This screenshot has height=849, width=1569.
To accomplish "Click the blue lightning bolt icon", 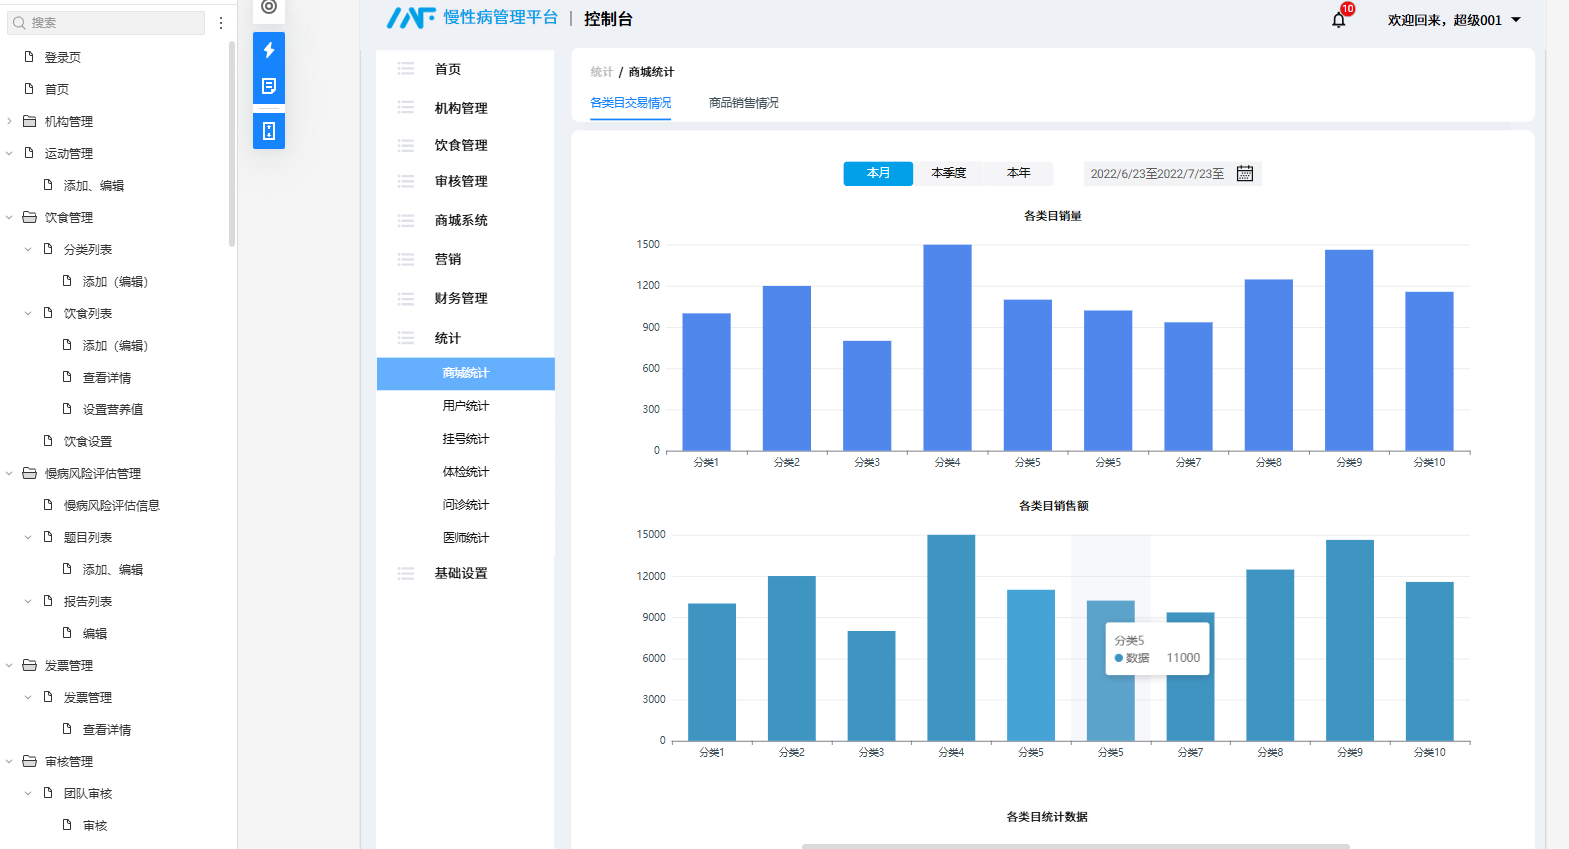I will 269,50.
